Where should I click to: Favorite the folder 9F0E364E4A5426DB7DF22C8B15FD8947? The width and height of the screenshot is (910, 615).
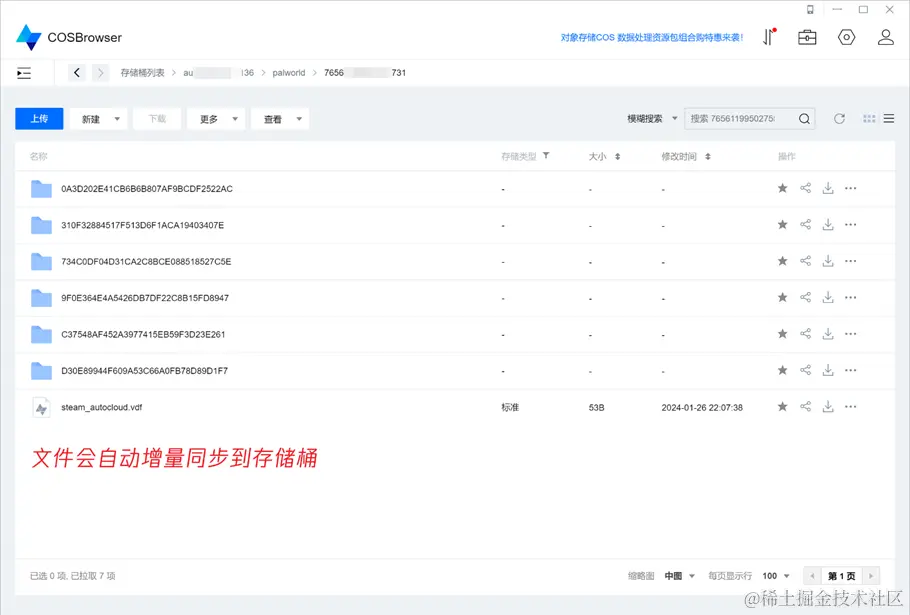(x=783, y=297)
